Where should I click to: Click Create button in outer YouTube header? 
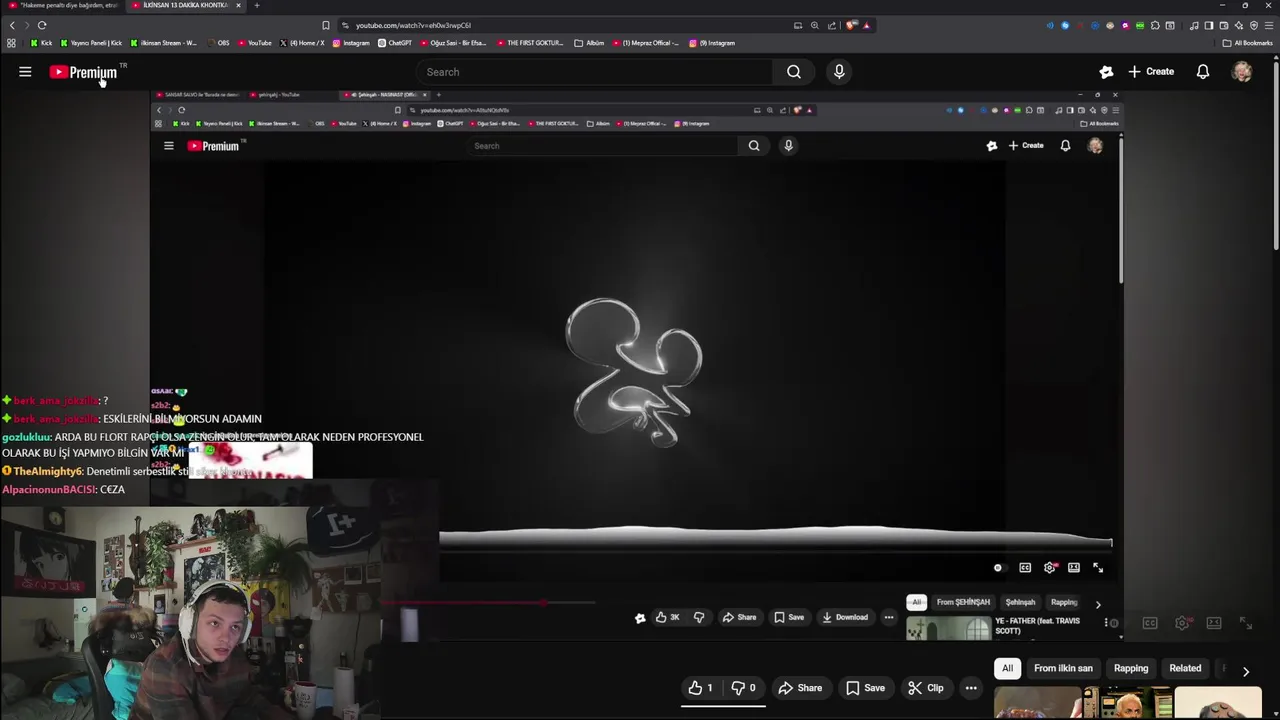click(1151, 72)
